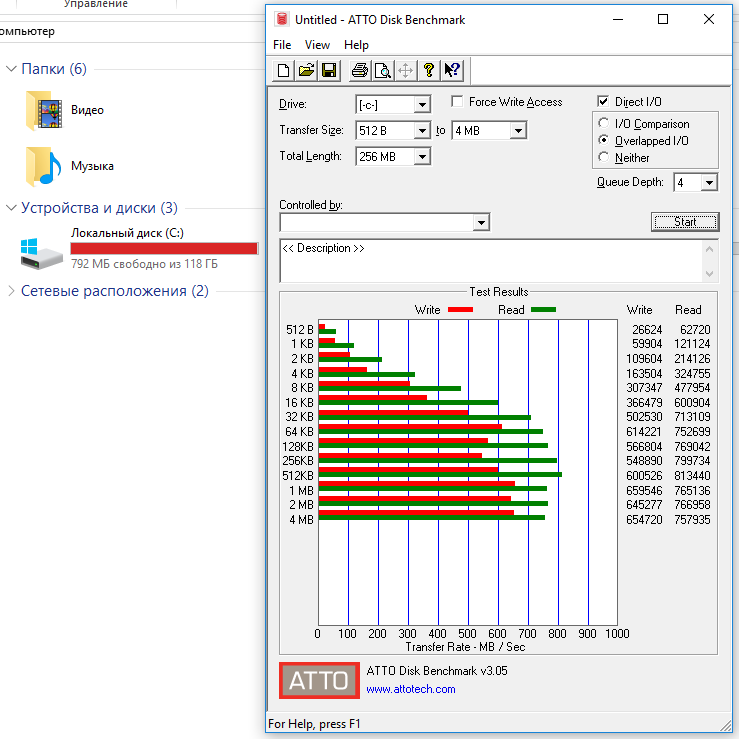Open the View menu
This screenshot has width=739, height=739.
coord(317,45)
